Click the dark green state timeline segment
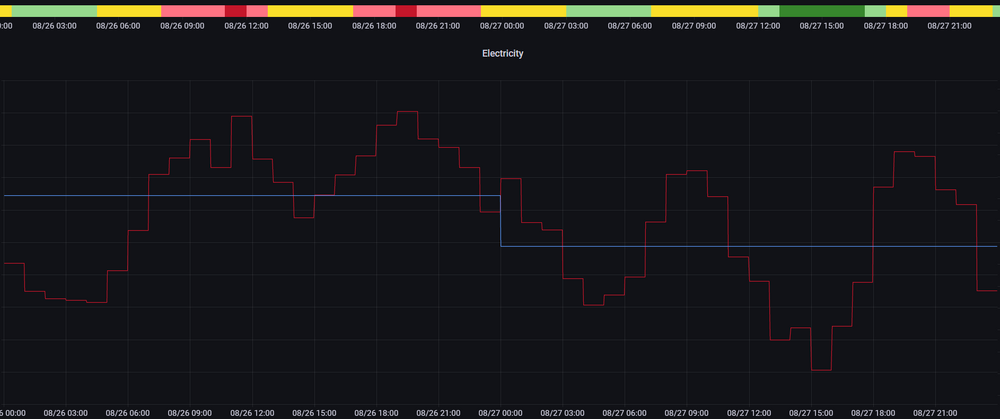The width and height of the screenshot is (1000, 419). coord(821,10)
